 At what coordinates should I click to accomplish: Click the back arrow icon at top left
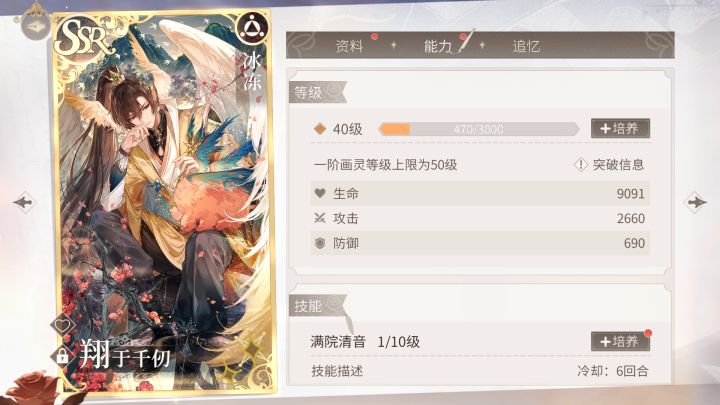pos(36,26)
